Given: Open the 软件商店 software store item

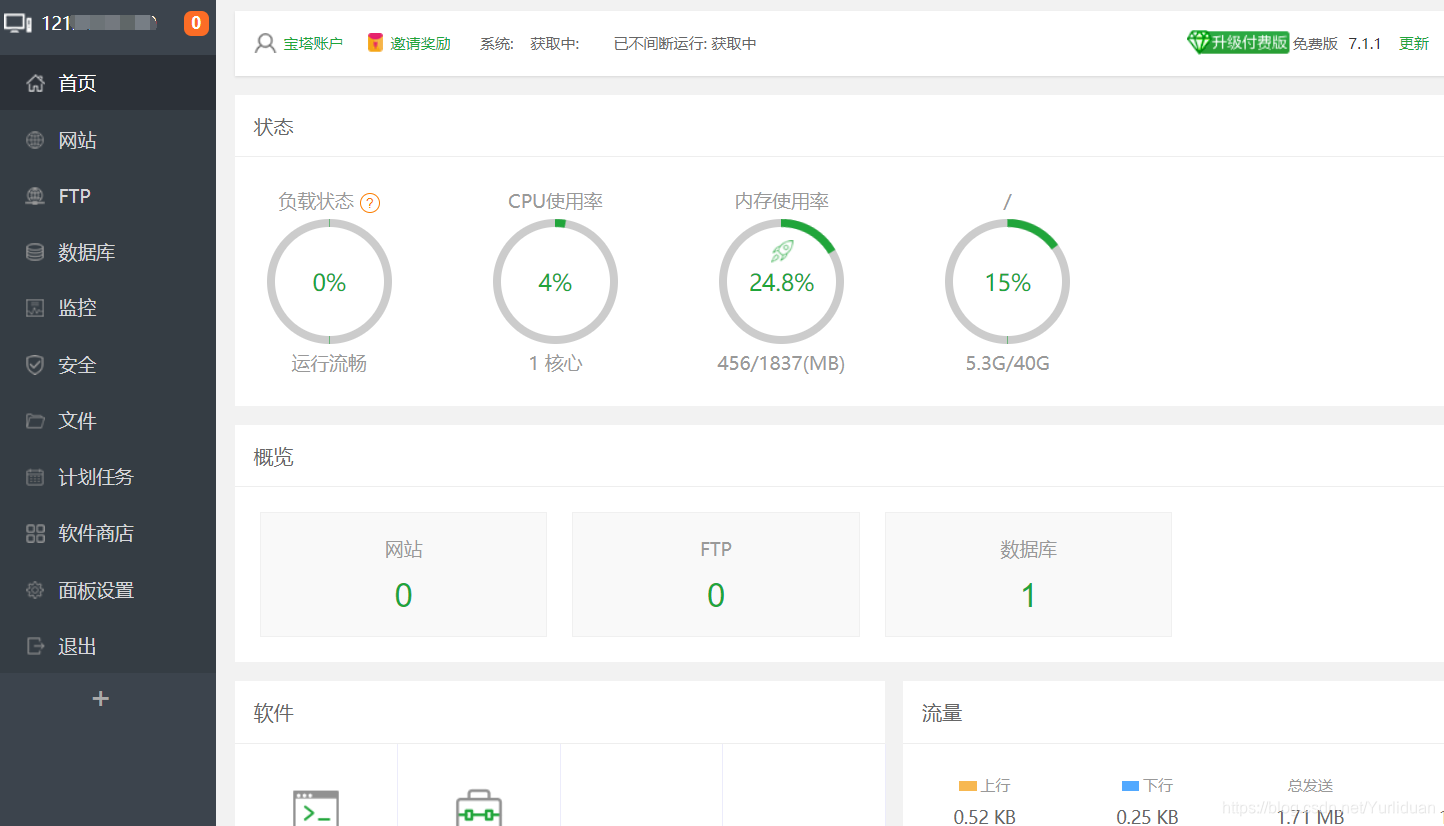Looking at the screenshot, I should (x=108, y=533).
